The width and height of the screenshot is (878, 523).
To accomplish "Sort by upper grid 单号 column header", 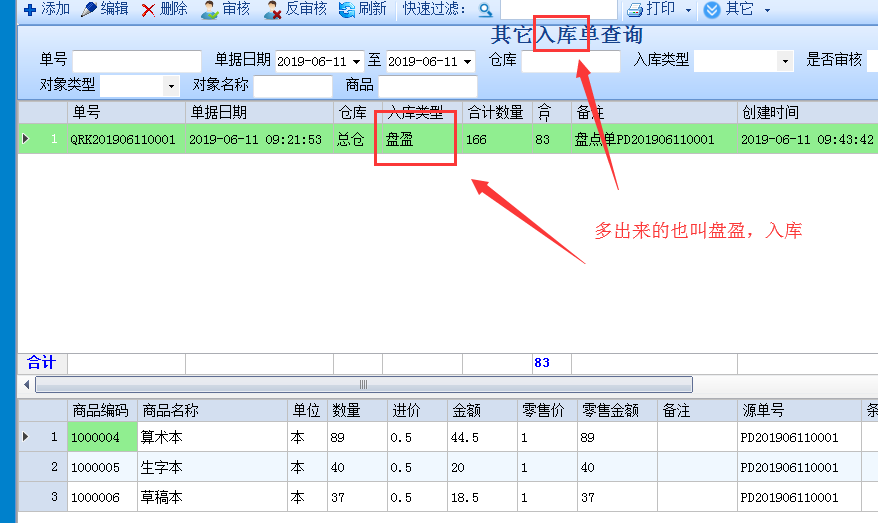I will [127, 112].
